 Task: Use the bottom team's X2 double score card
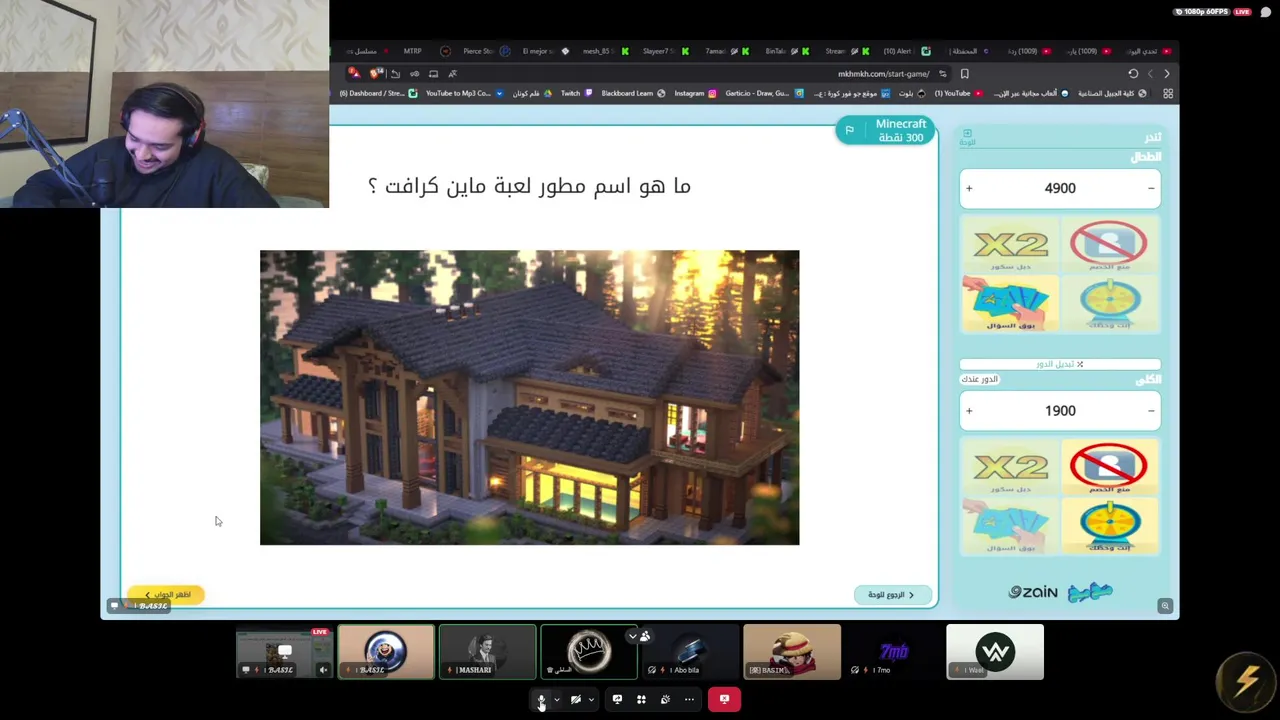(x=1010, y=469)
